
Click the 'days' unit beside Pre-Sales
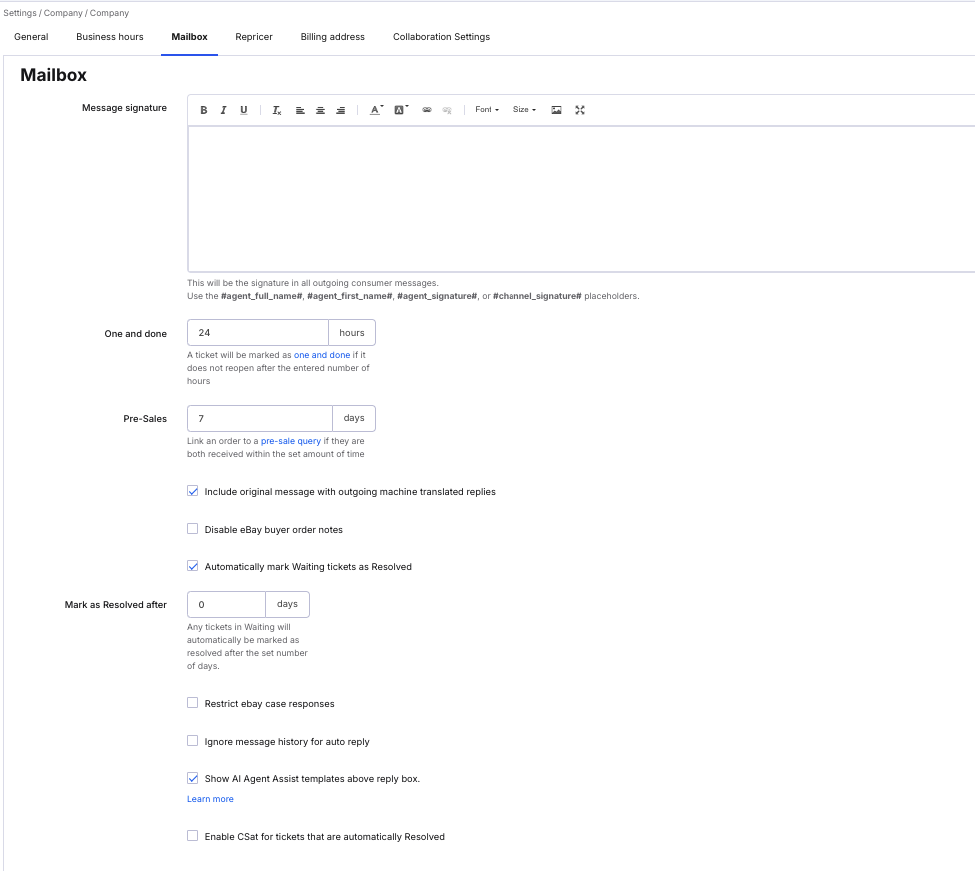(x=354, y=418)
